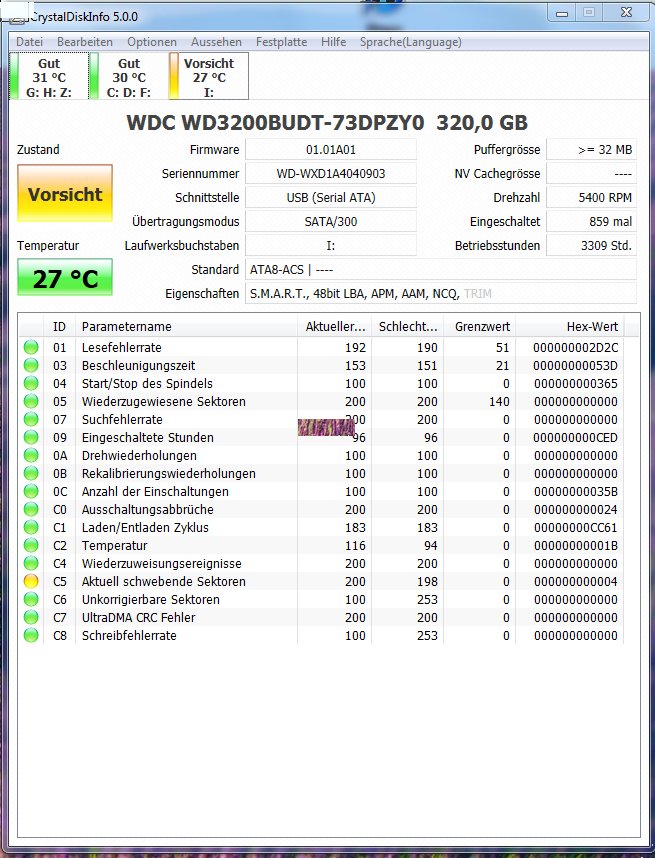
Task: Click the Firmware field 01.01A01
Action: 331,149
